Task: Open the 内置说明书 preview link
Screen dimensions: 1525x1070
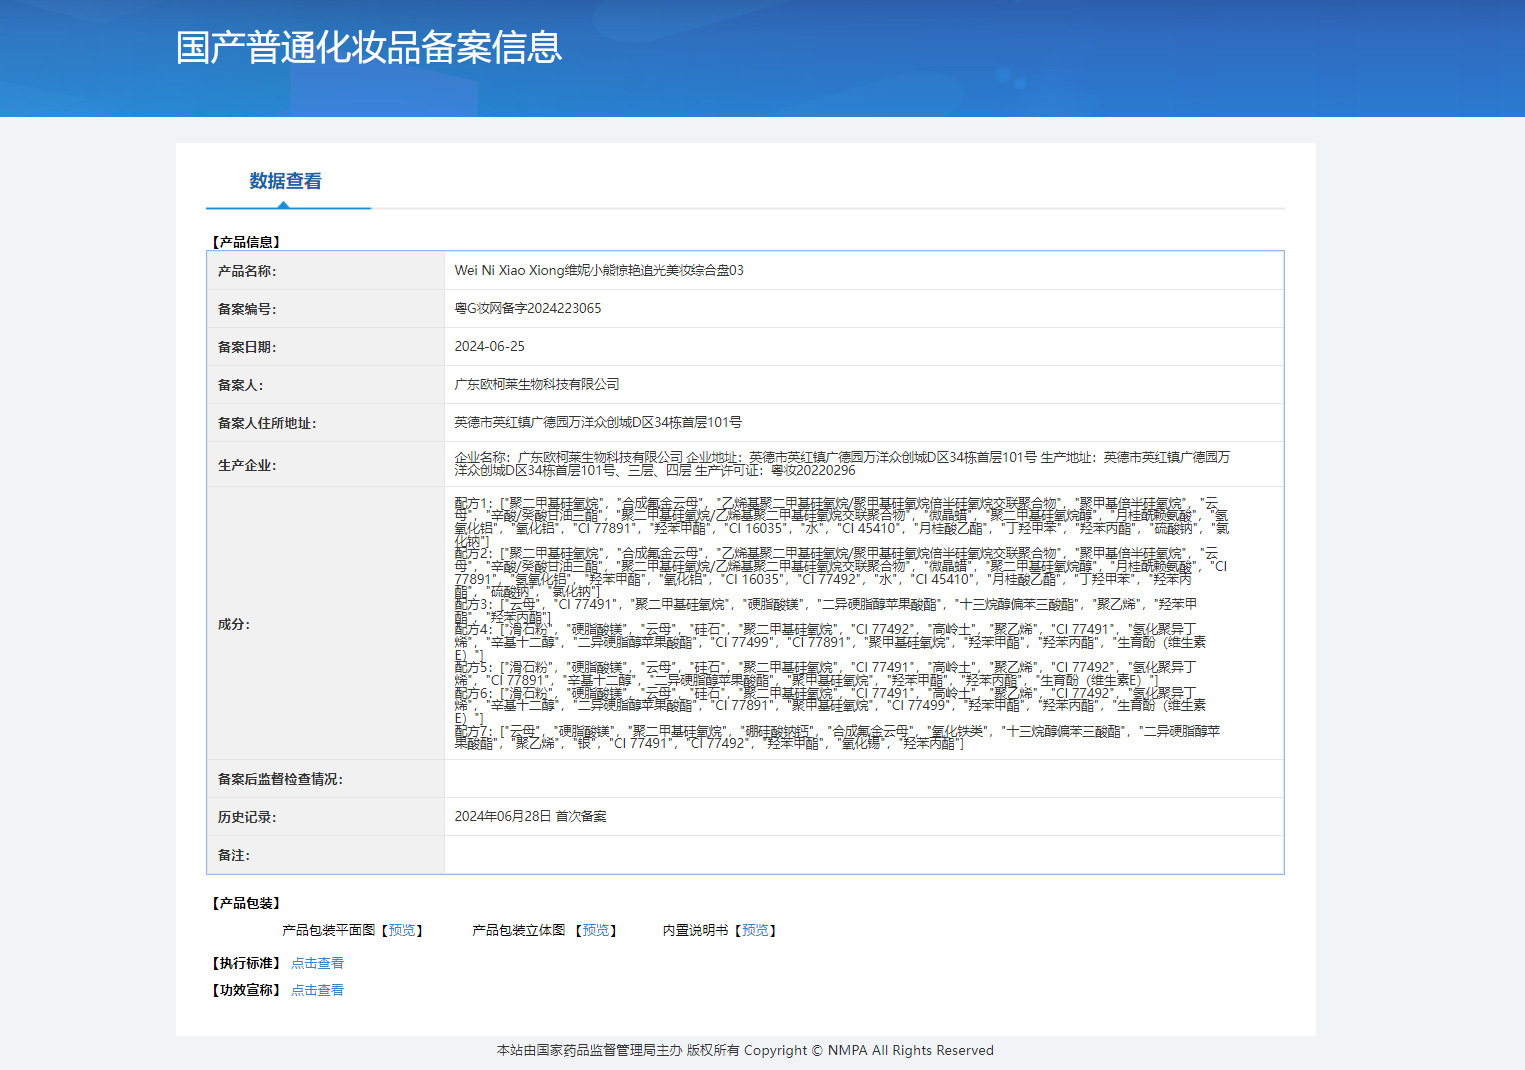Action: pos(755,930)
